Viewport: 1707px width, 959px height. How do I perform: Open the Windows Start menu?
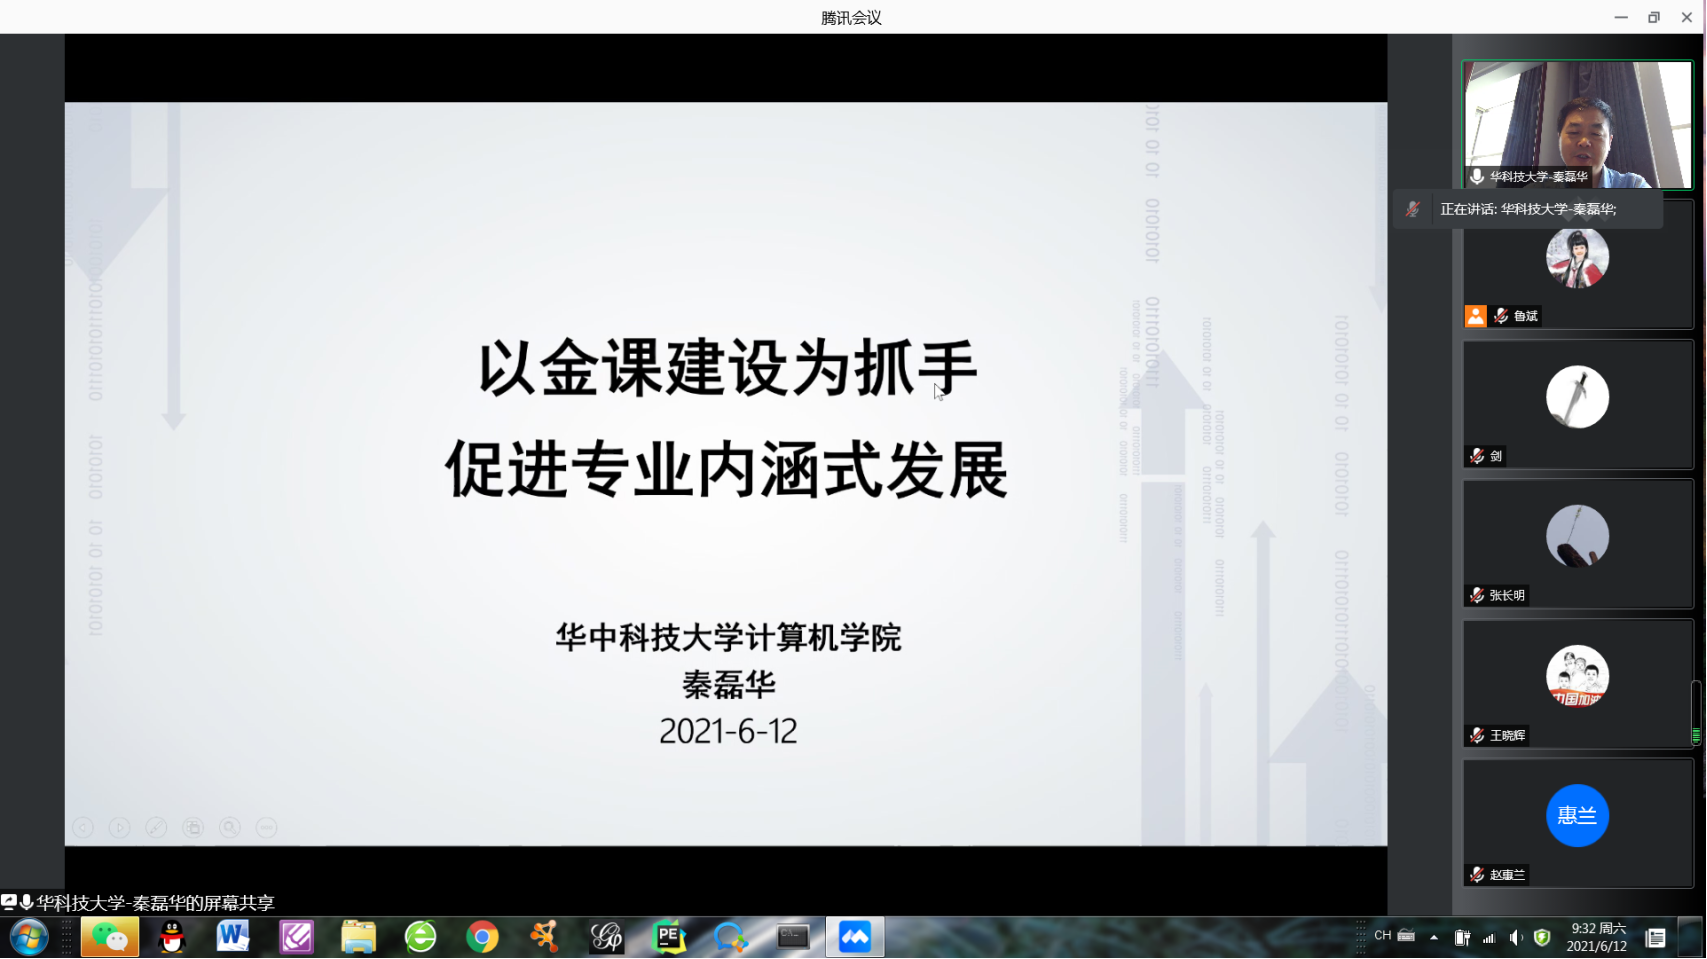point(29,937)
